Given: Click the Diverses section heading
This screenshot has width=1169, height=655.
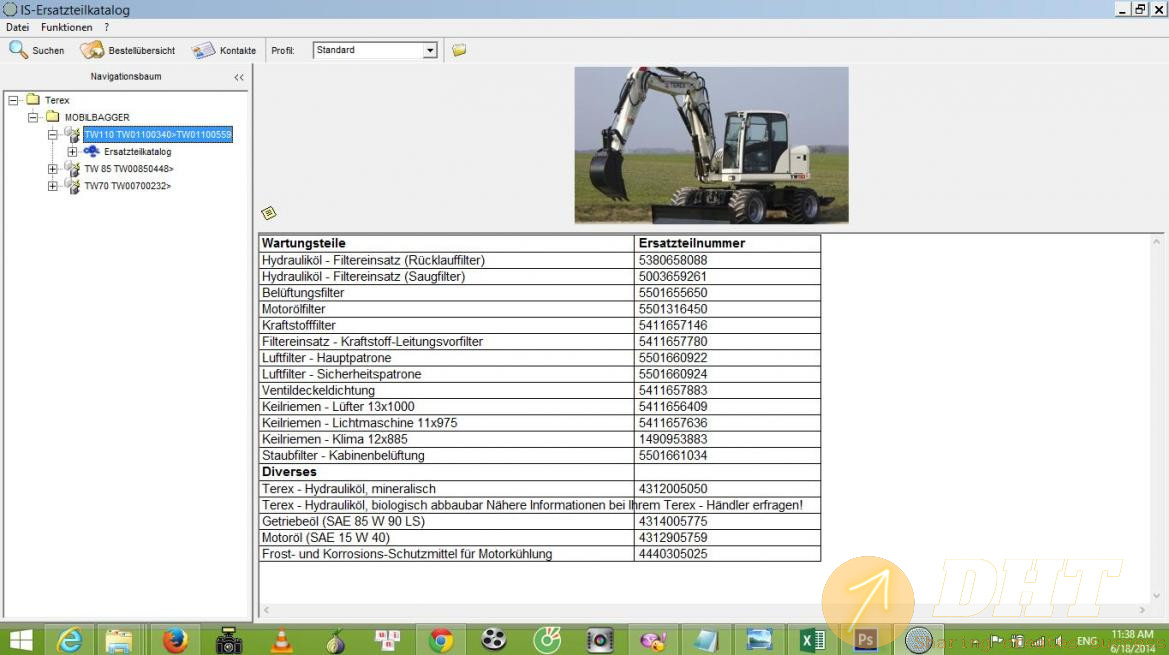Looking at the screenshot, I should pos(289,472).
